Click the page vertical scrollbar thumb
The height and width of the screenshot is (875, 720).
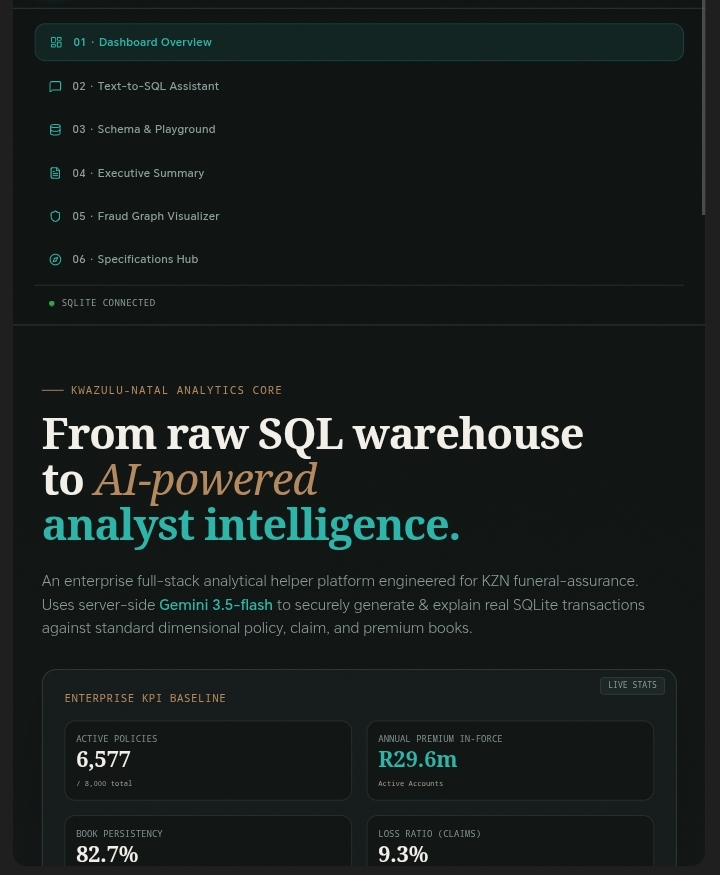tap(704, 107)
